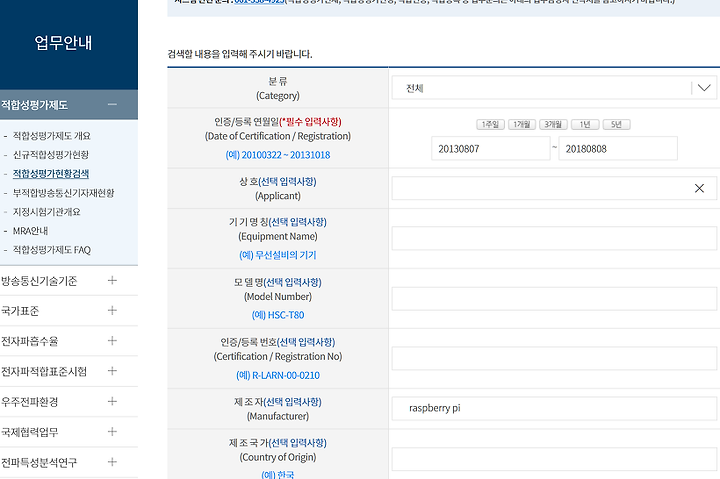The width and height of the screenshot is (720, 479).
Task: Click start date field showing 20130807
Action: click(x=490, y=149)
